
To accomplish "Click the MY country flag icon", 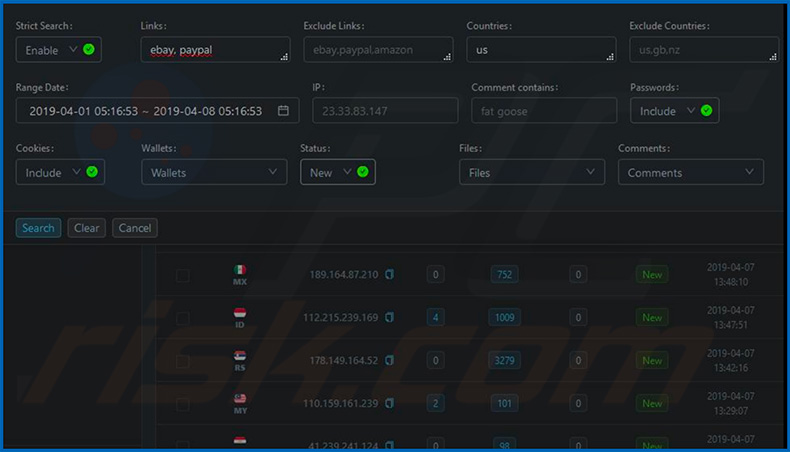I will click(240, 398).
